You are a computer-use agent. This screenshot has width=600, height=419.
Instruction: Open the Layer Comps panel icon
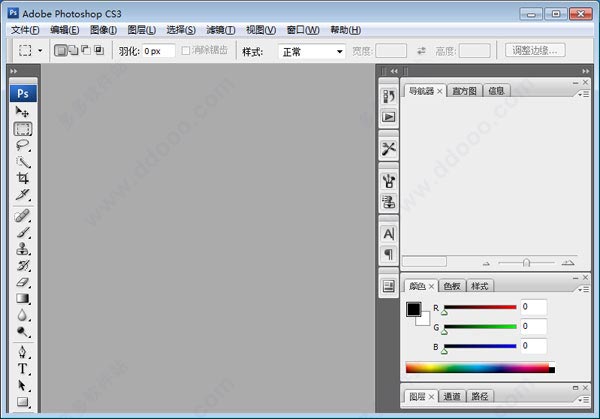tap(389, 286)
